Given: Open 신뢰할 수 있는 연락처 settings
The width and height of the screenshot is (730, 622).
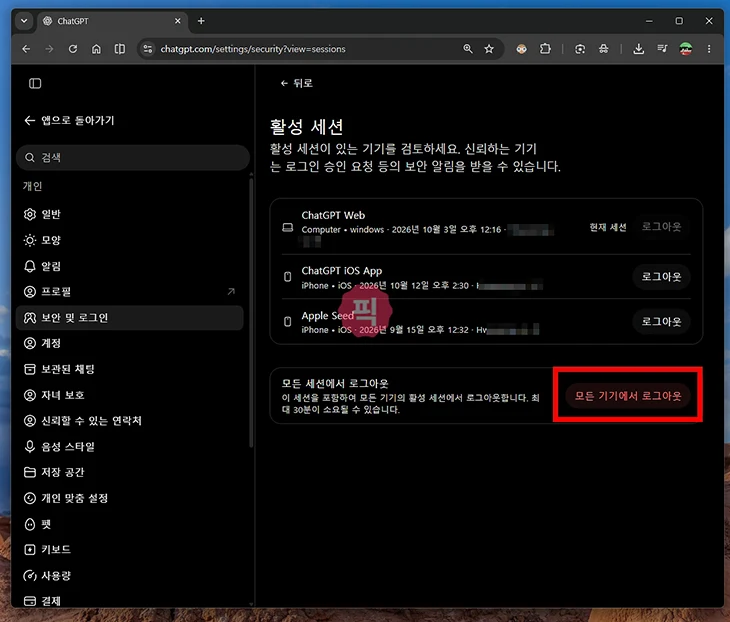Looking at the screenshot, I should point(129,421).
